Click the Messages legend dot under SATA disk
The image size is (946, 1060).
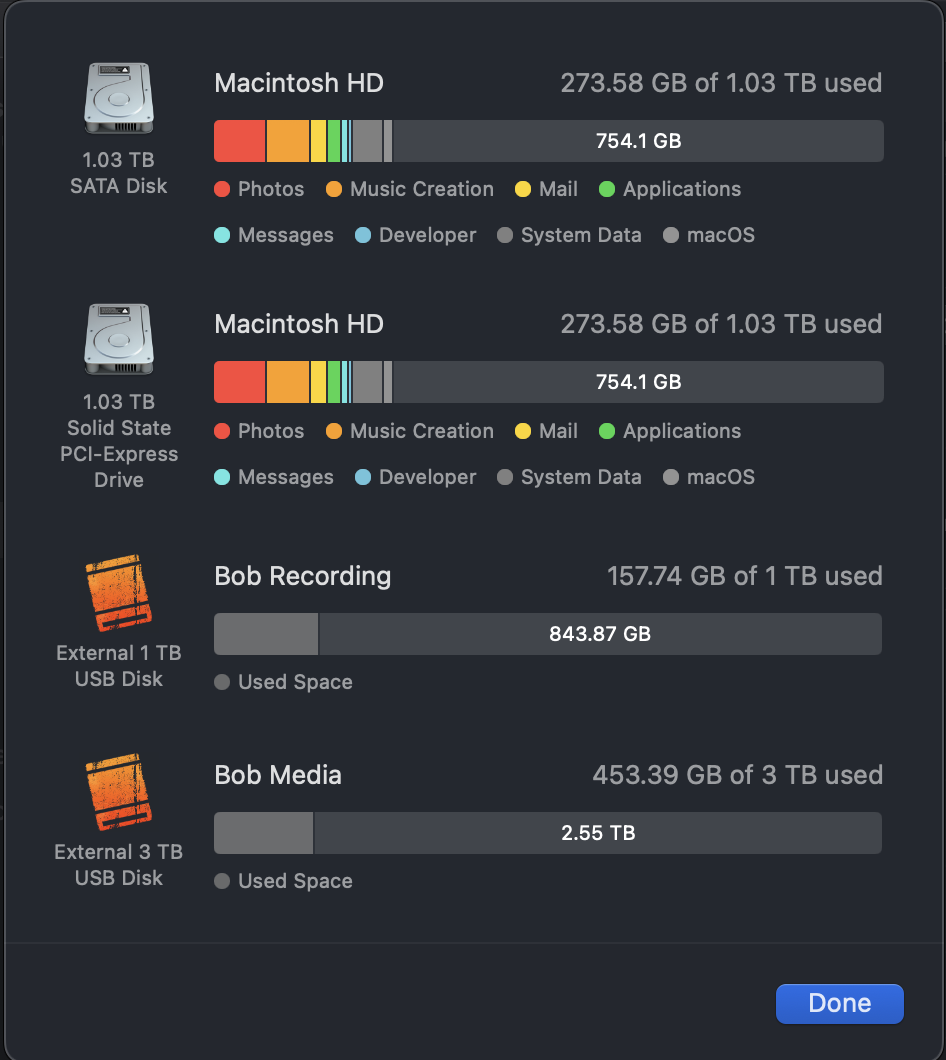222,235
